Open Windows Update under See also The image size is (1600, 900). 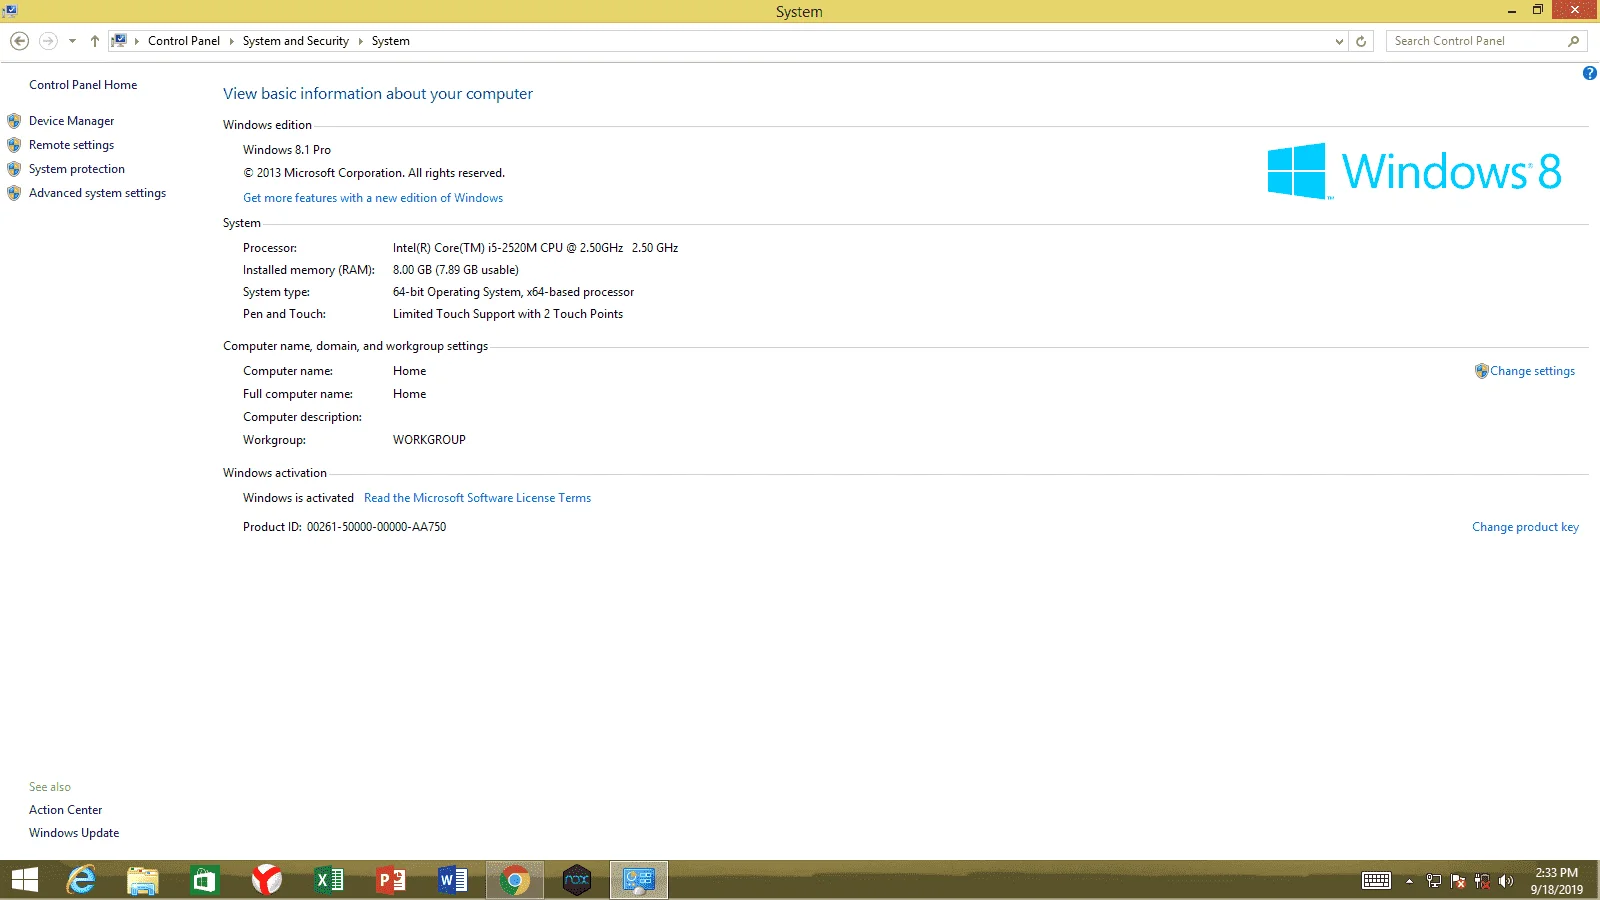74,833
